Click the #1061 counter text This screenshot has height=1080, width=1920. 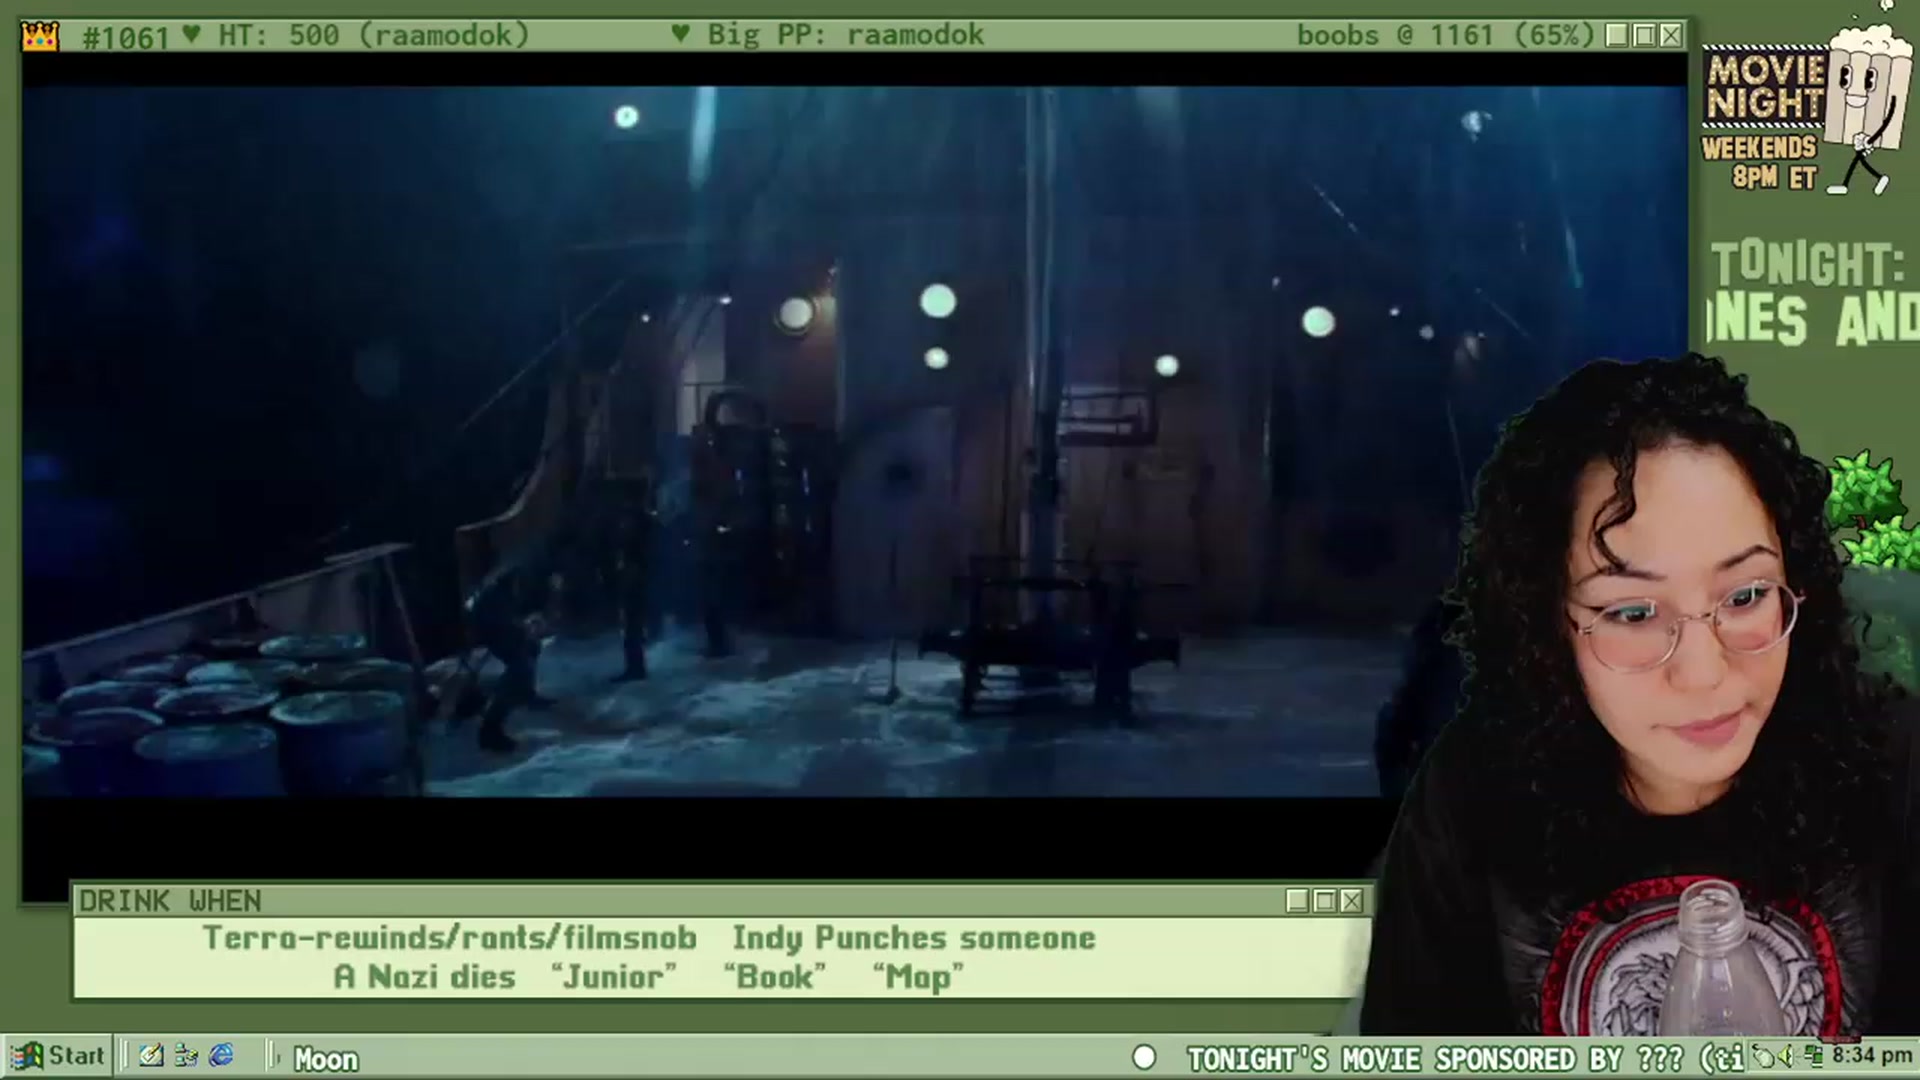[x=126, y=37]
